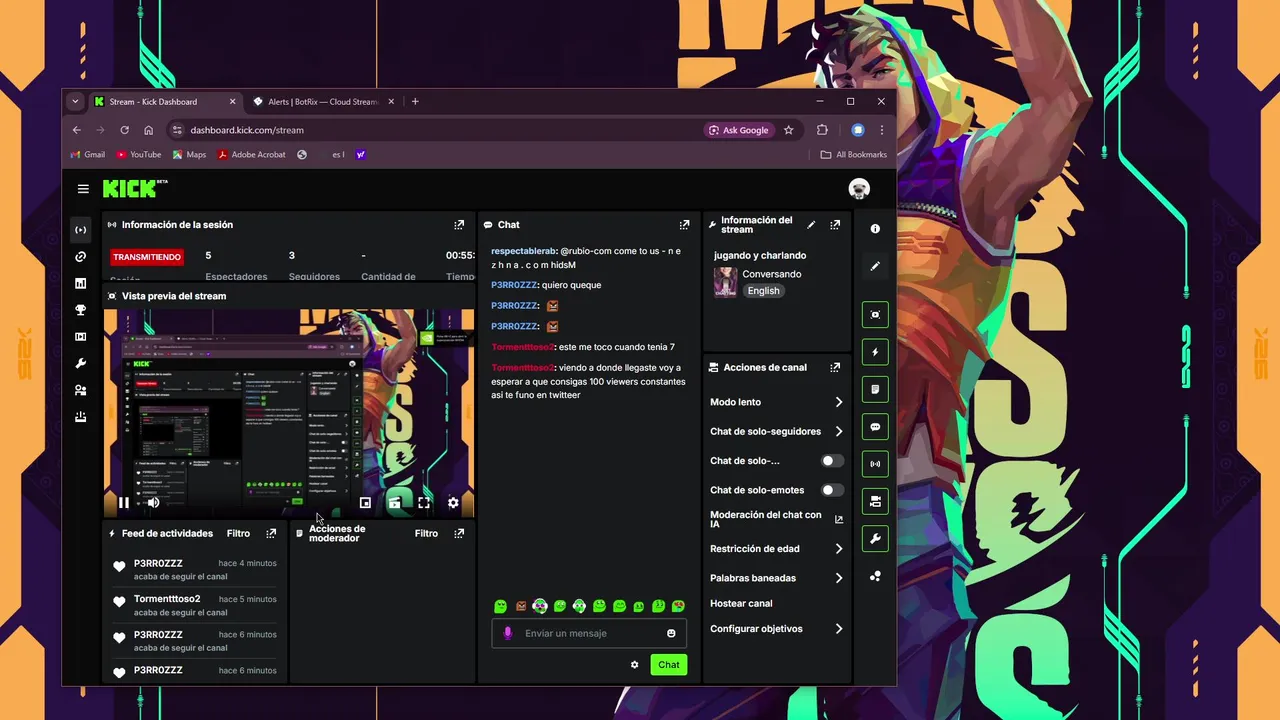Open stream preview settings gear
The width and height of the screenshot is (1280, 720).
tap(453, 503)
